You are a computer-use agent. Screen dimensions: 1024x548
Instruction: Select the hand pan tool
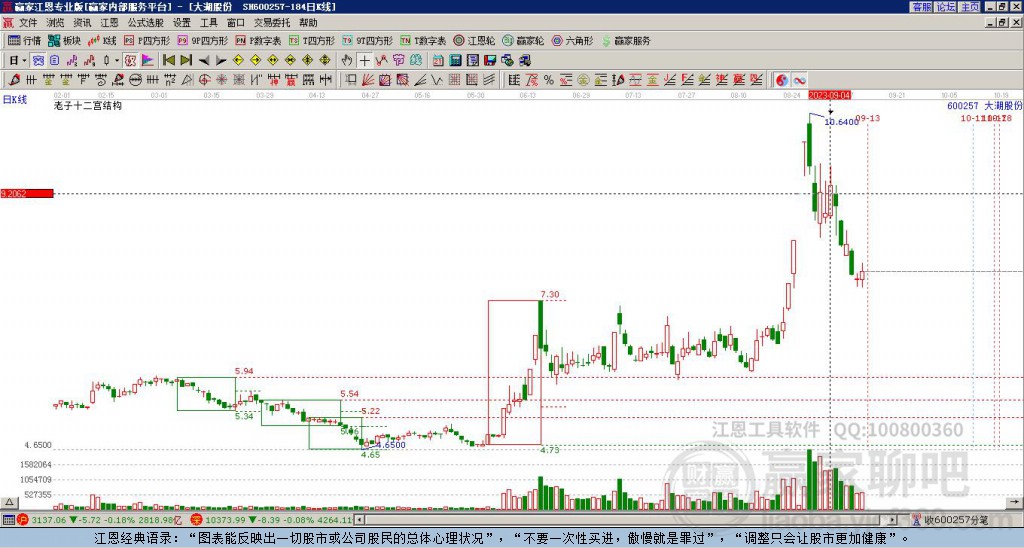click(347, 60)
